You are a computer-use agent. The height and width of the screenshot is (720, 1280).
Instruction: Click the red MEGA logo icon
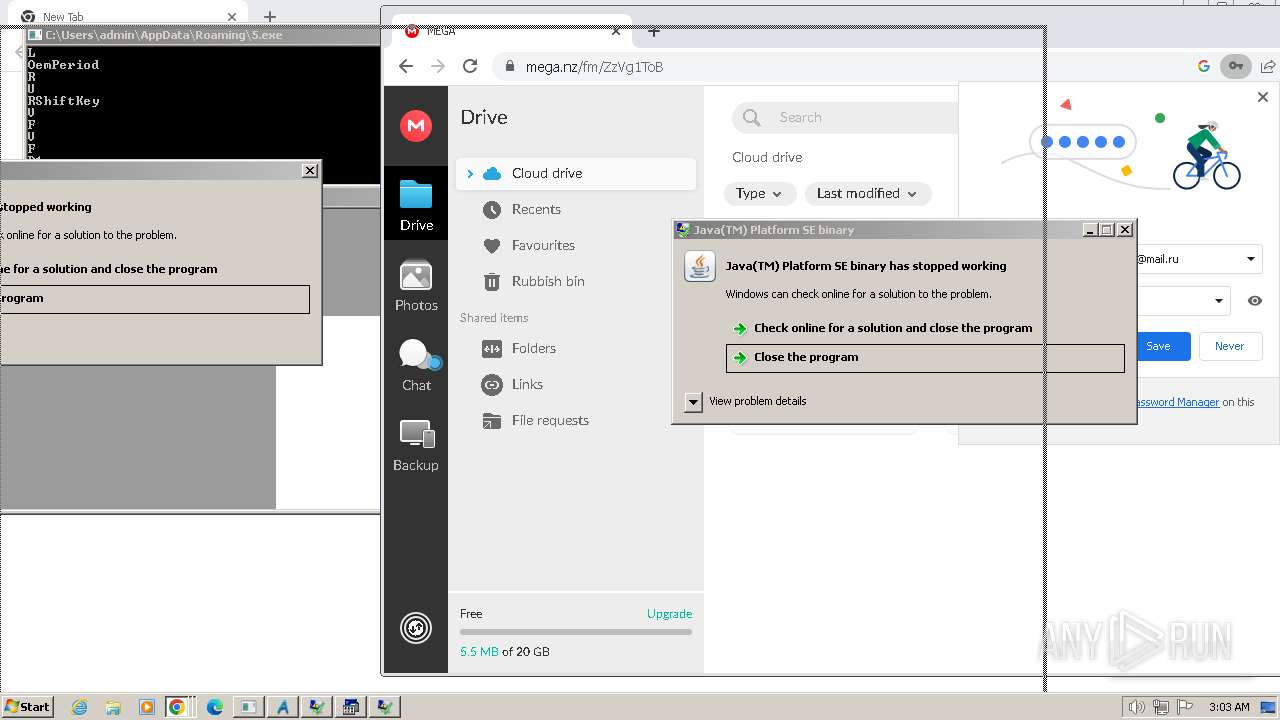[x=416, y=126]
